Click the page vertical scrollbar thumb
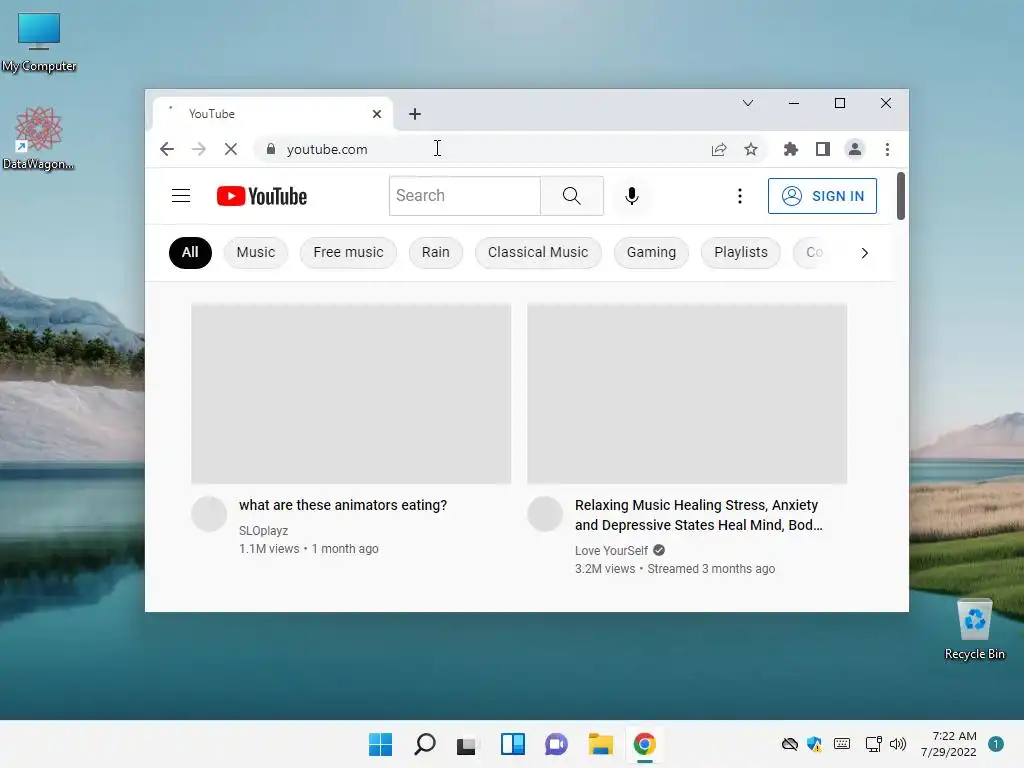 (x=901, y=196)
